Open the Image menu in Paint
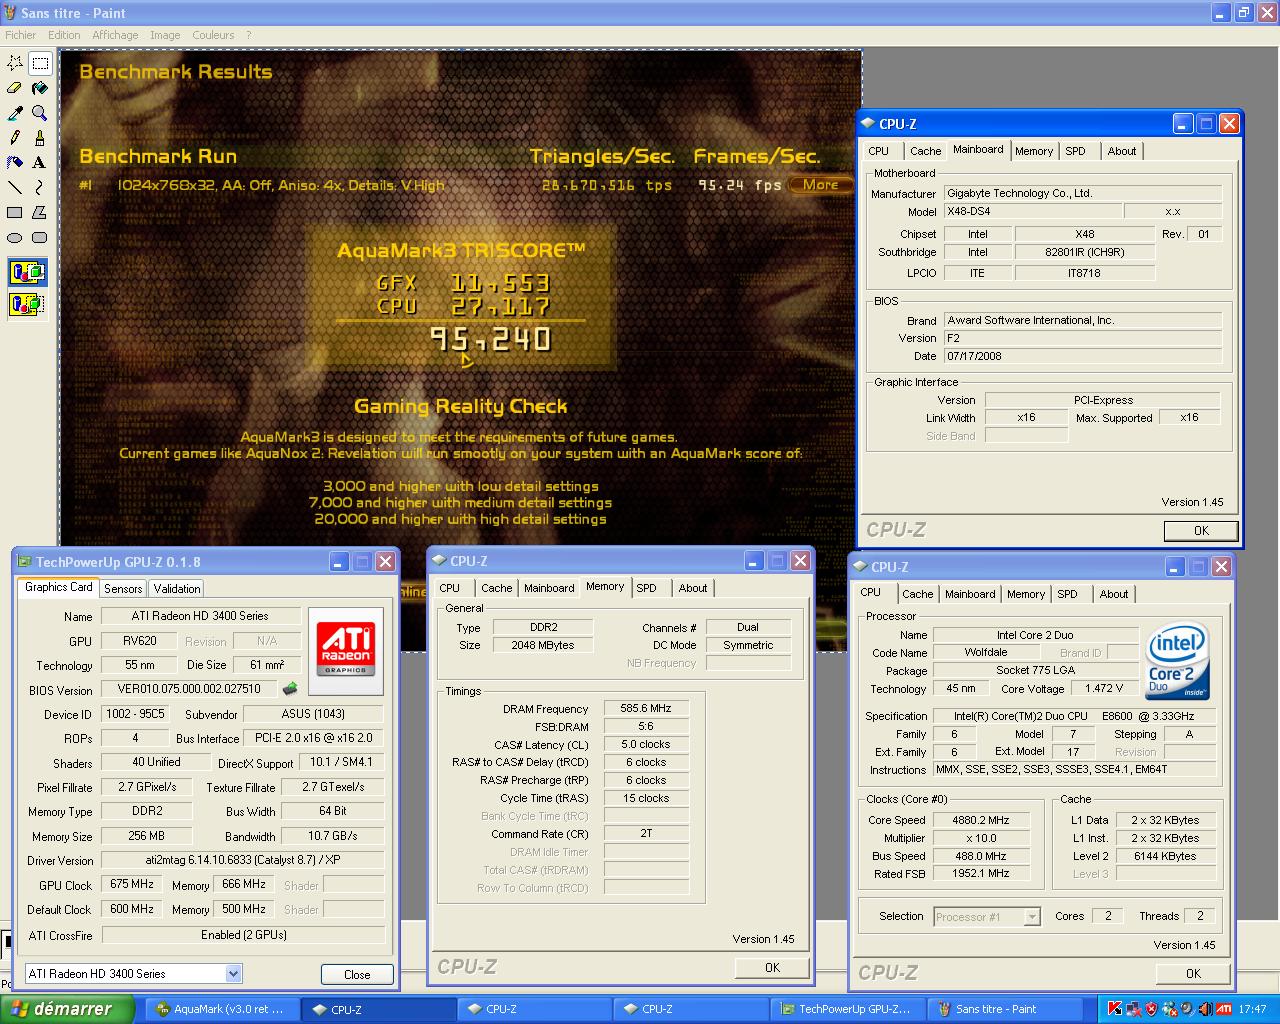Image resolution: width=1280 pixels, height=1024 pixels. (165, 35)
